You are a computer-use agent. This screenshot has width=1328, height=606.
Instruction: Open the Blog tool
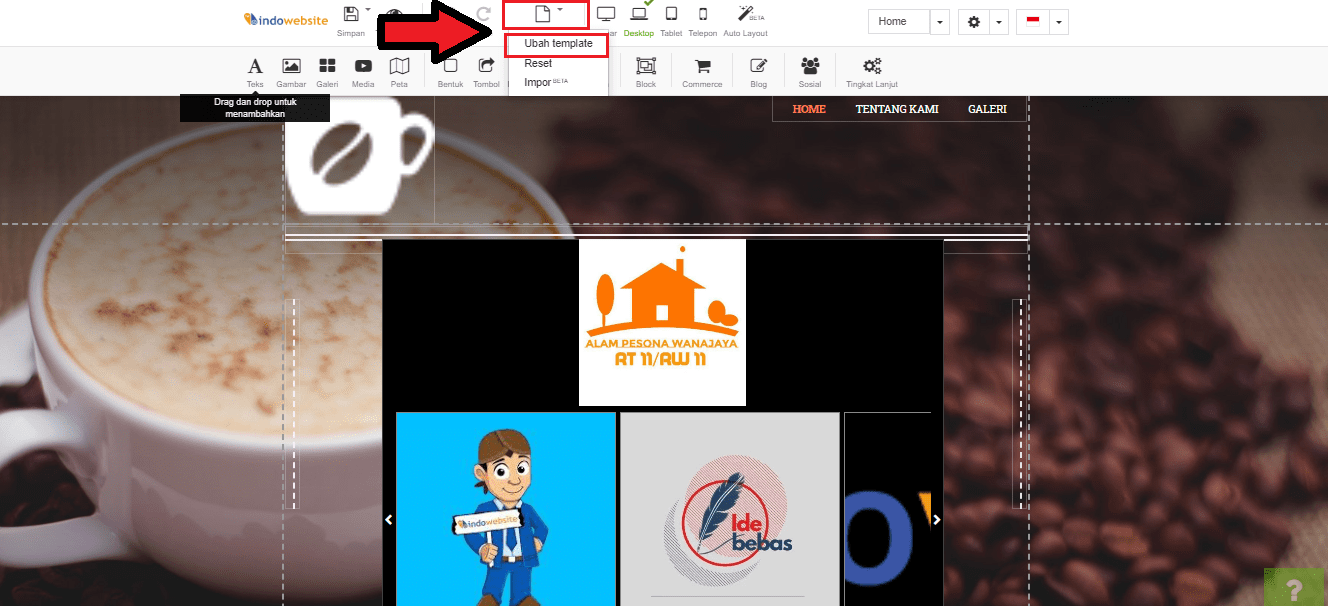[x=758, y=67]
